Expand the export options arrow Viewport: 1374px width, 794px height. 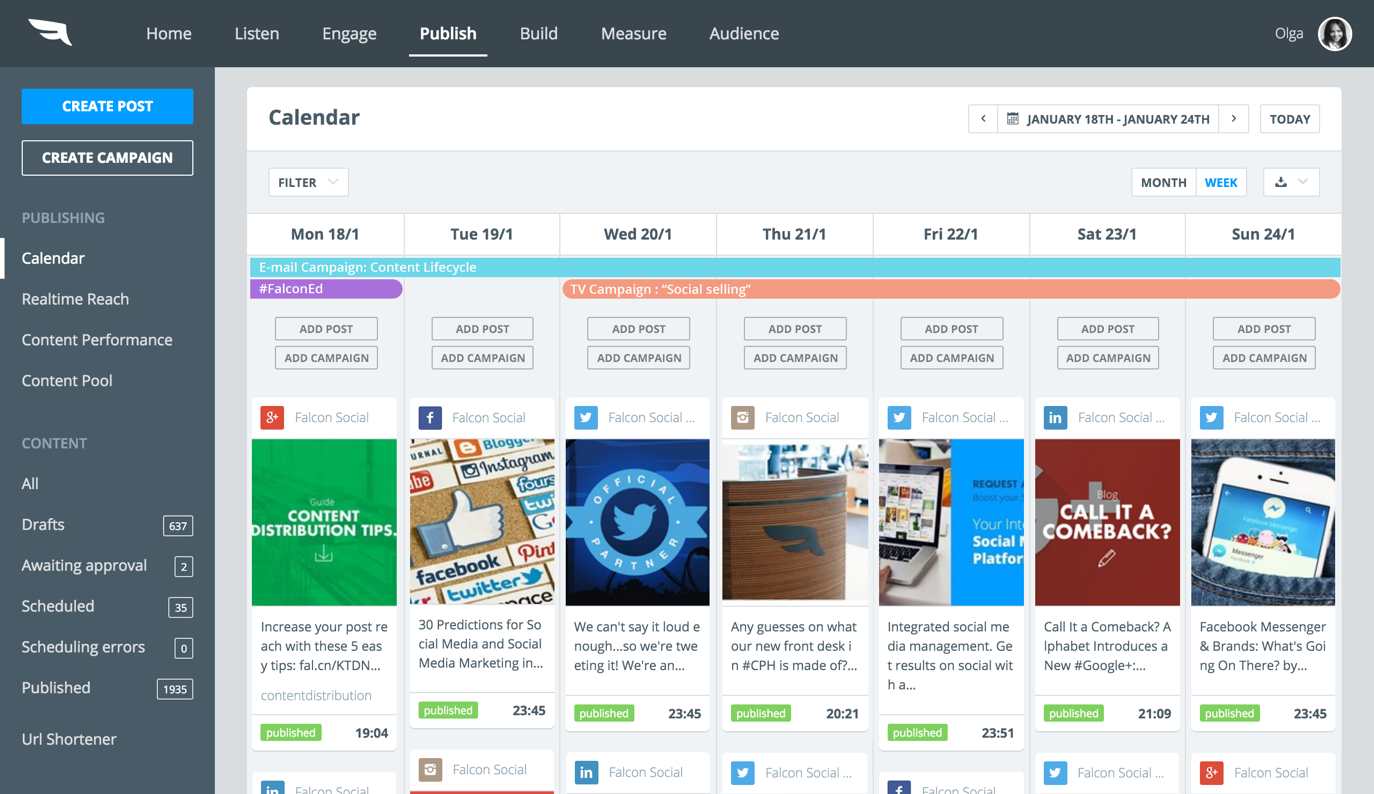1303,182
